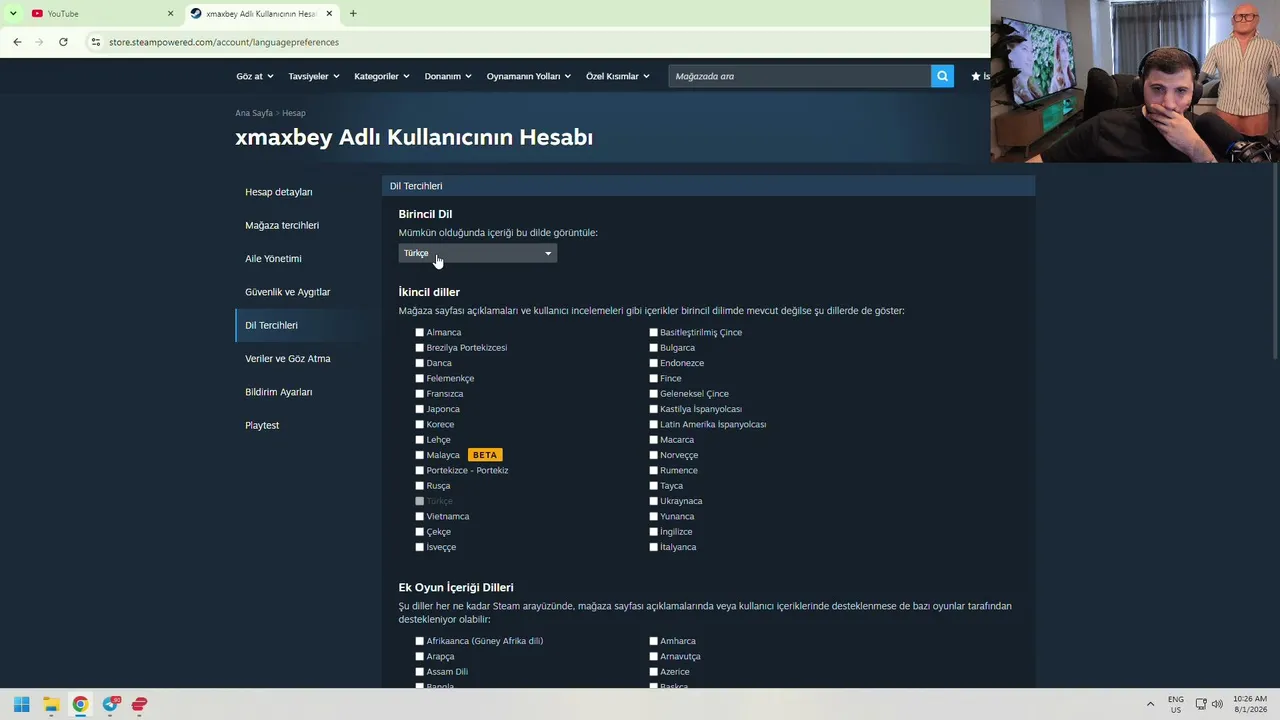Screen dimensions: 1280x720
Task: Open File Explorer from the taskbar
Action: coord(51,704)
